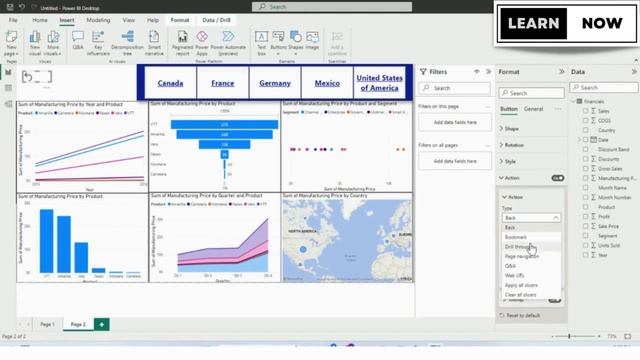
Task: Collapse the Data pane
Action: [x=634, y=72]
